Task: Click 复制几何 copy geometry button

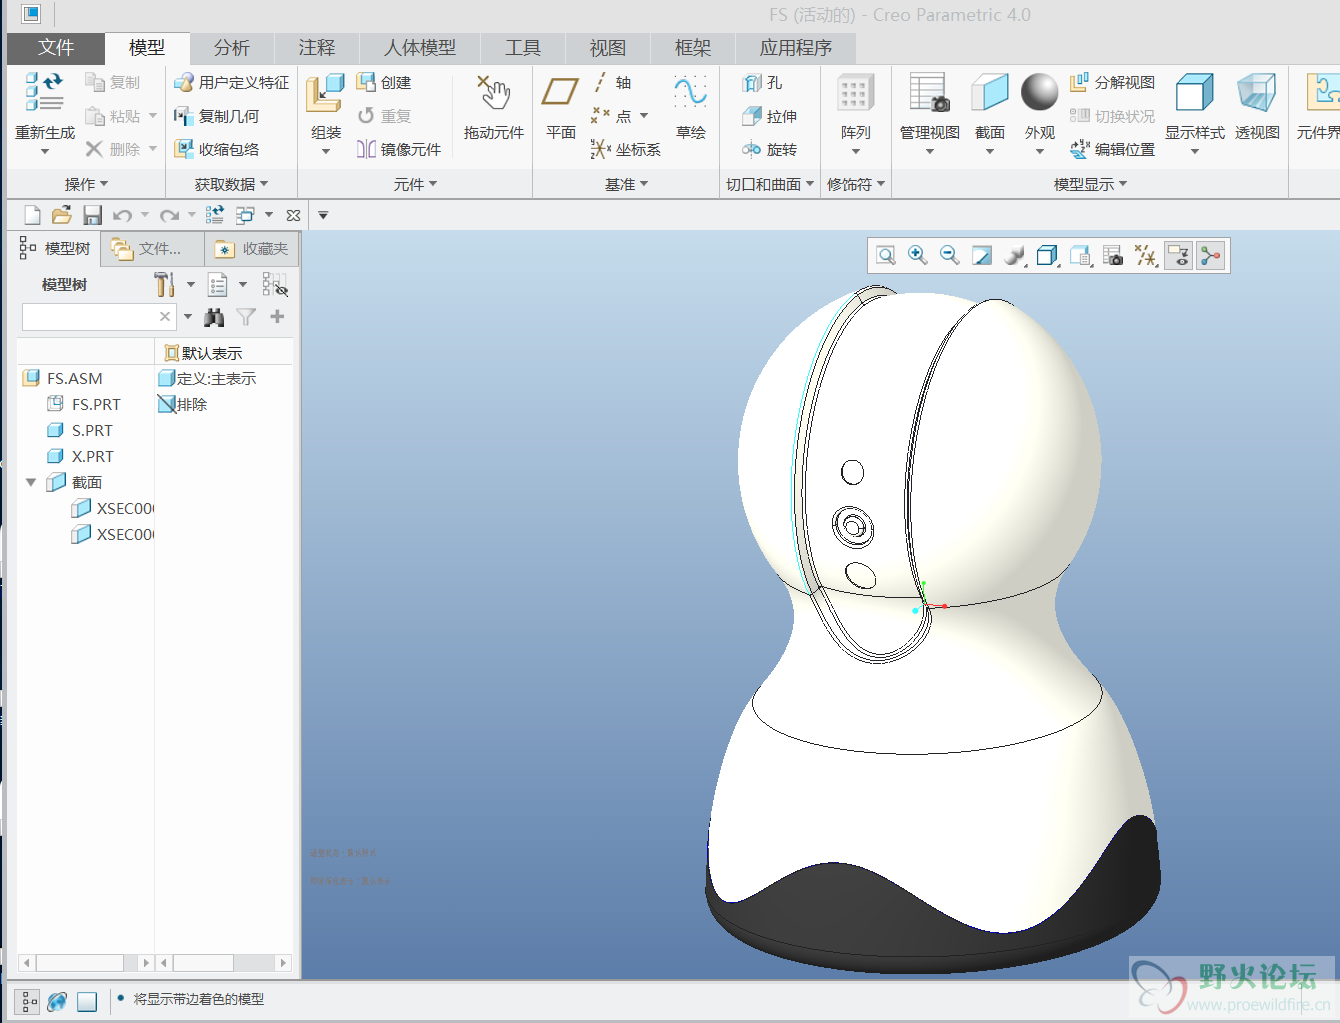Action: (x=216, y=116)
